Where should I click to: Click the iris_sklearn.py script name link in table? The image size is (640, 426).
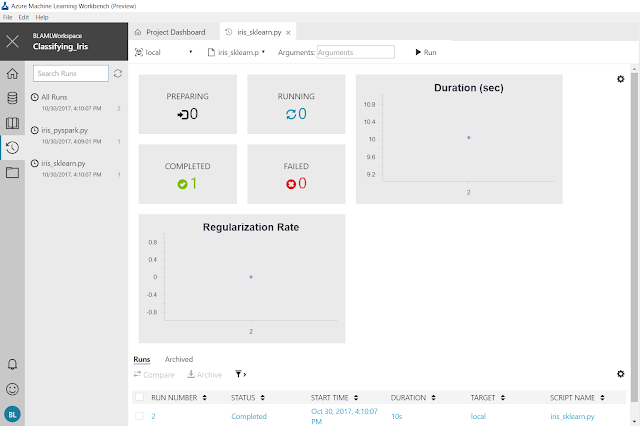pyautogui.click(x=572, y=416)
